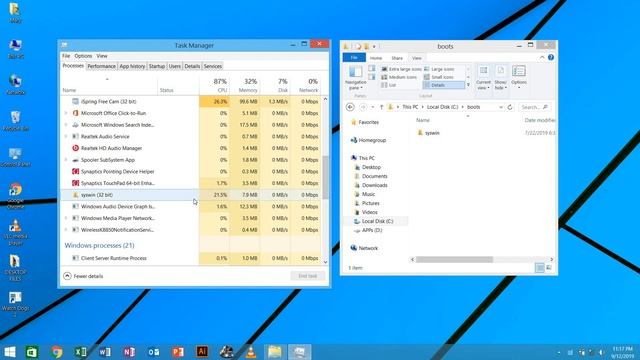
Task: Expand Microsoft Windows Search Indexer process
Action: point(66,125)
